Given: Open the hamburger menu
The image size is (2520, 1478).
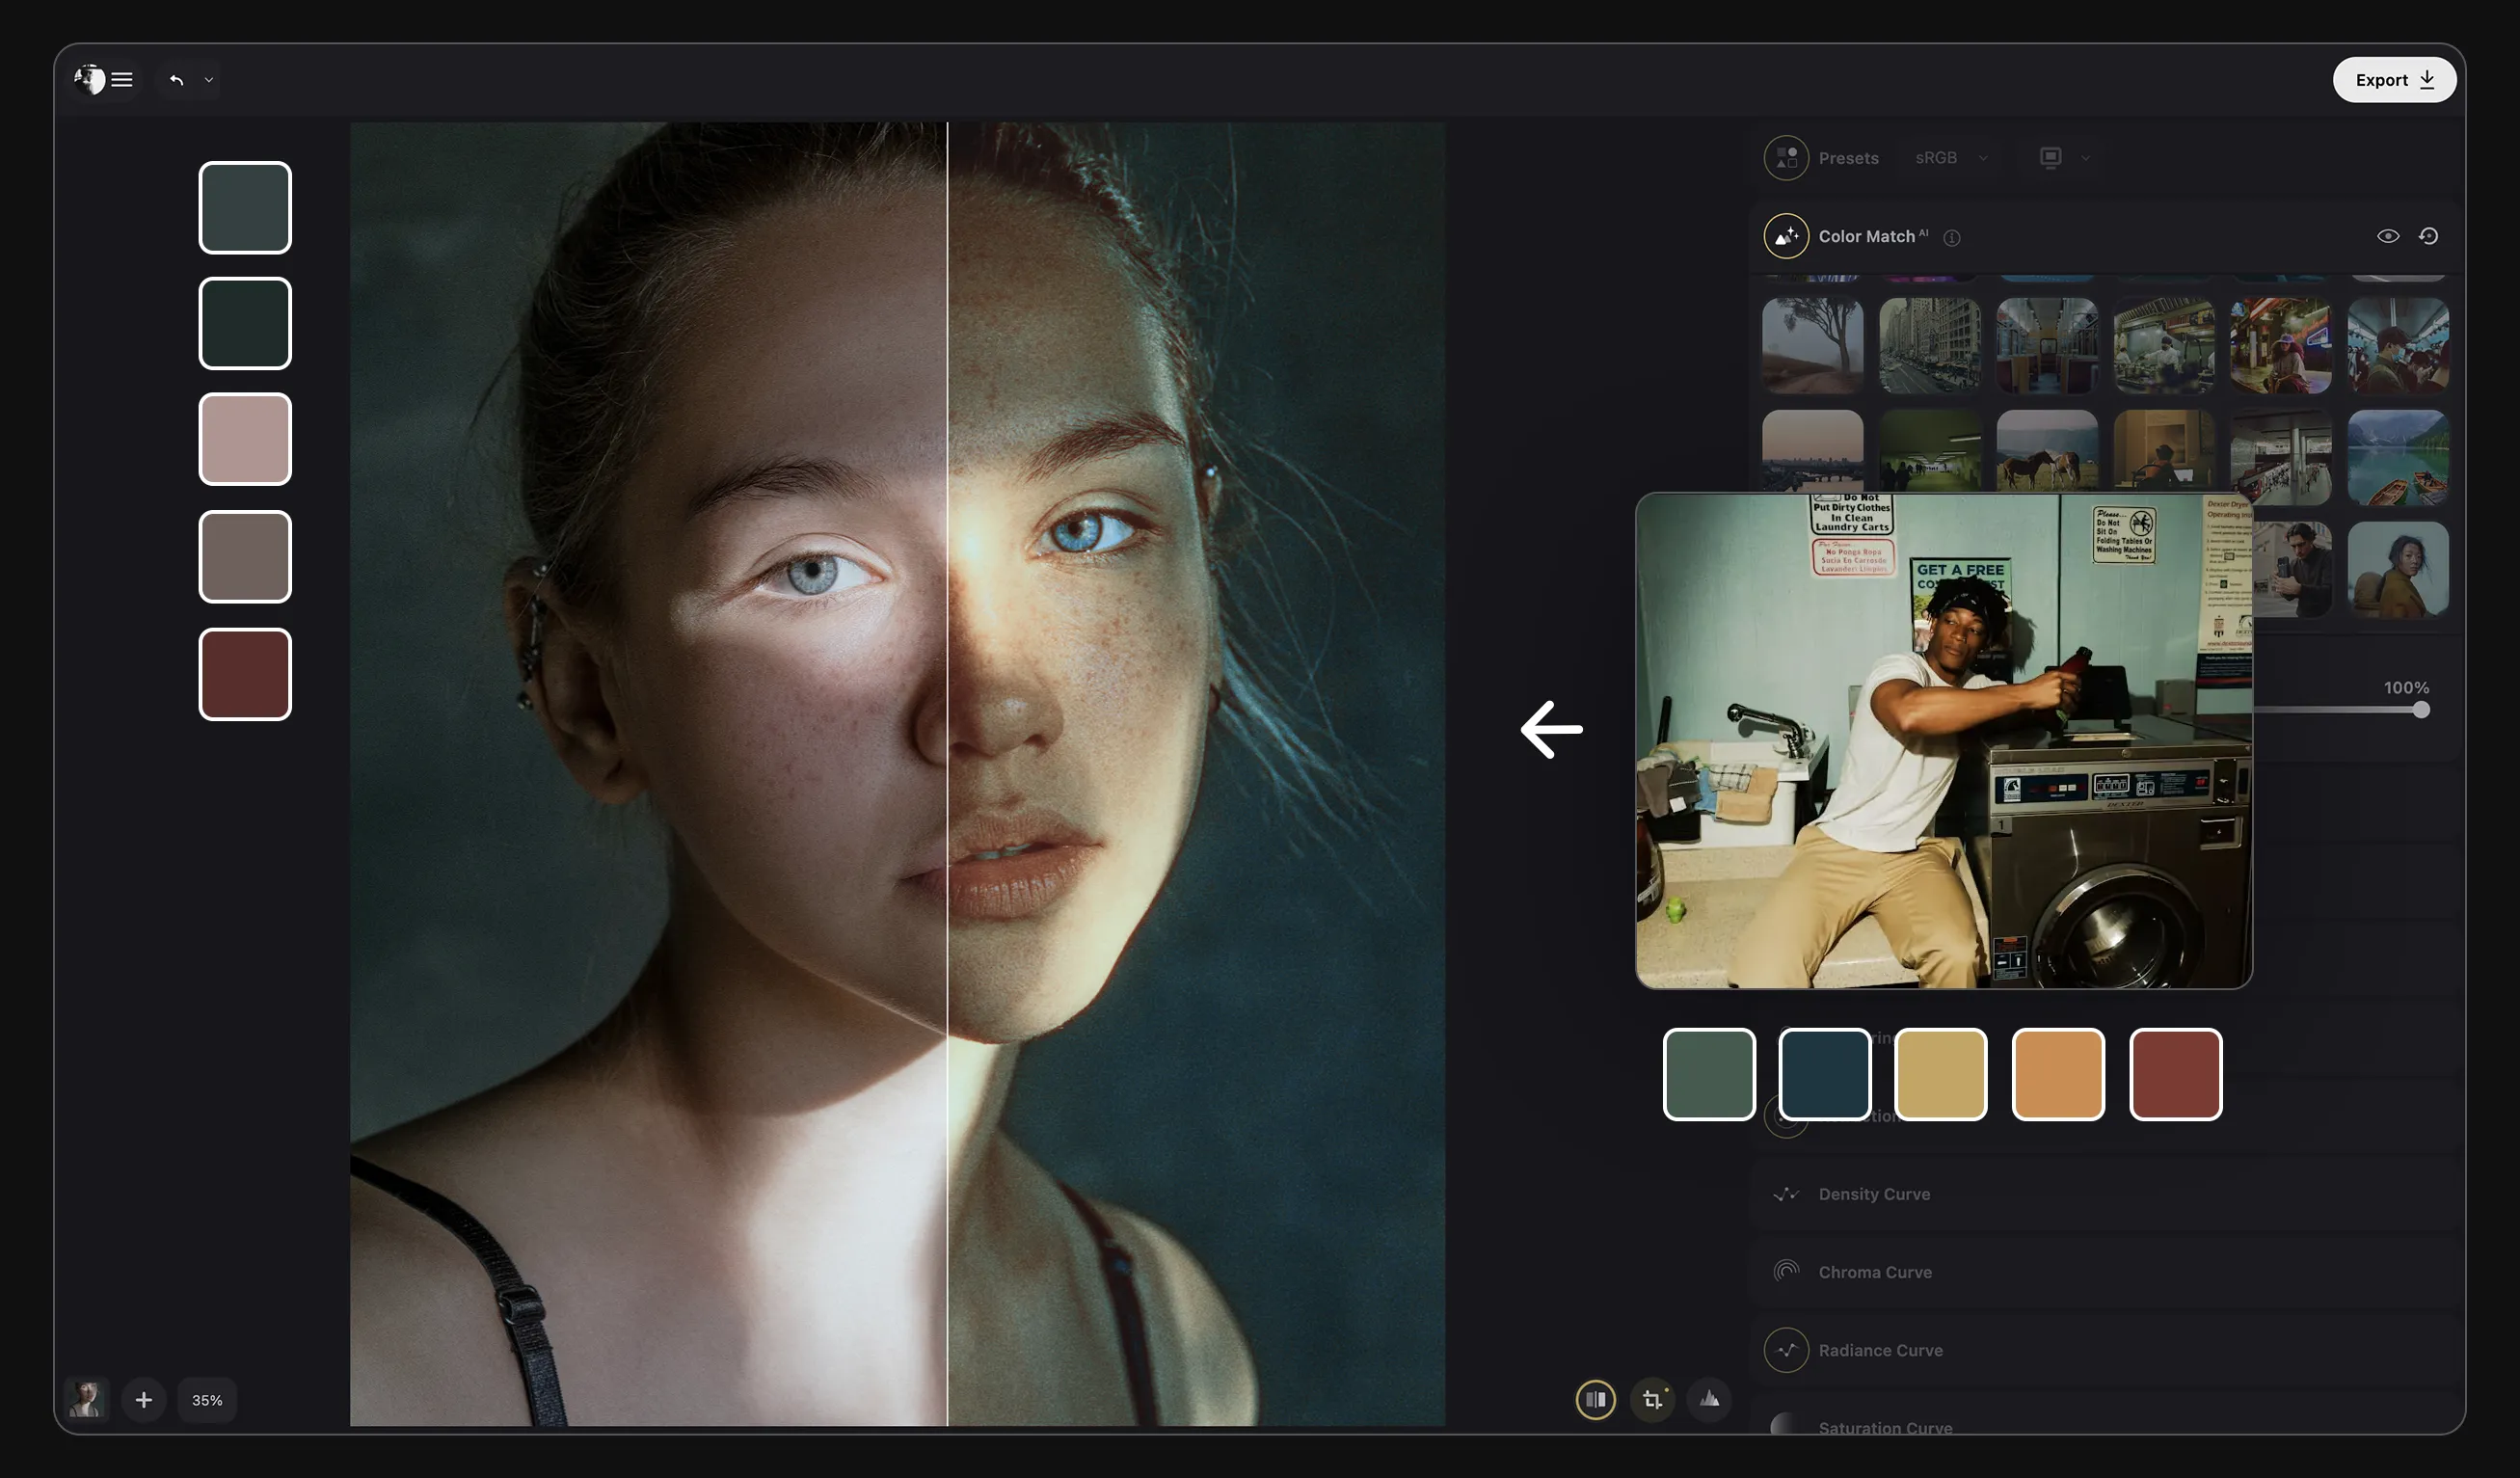Looking at the screenshot, I should pos(122,79).
